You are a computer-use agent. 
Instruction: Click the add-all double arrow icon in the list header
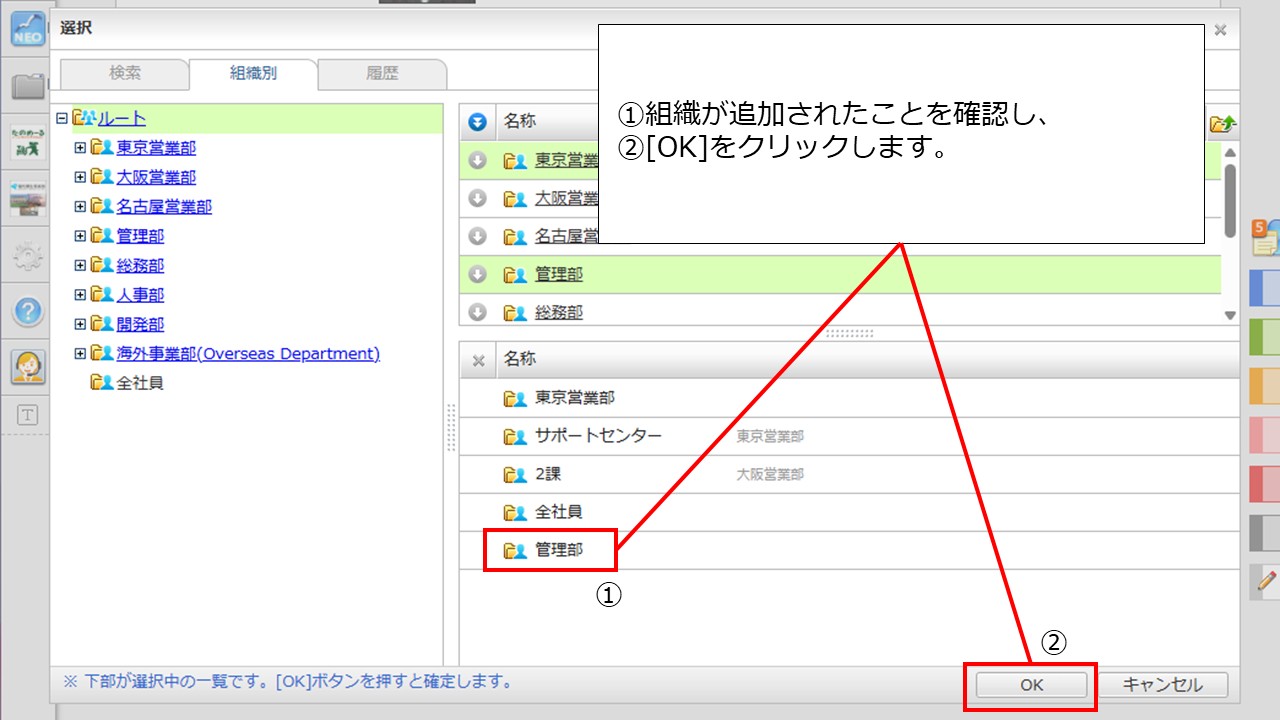coord(478,122)
